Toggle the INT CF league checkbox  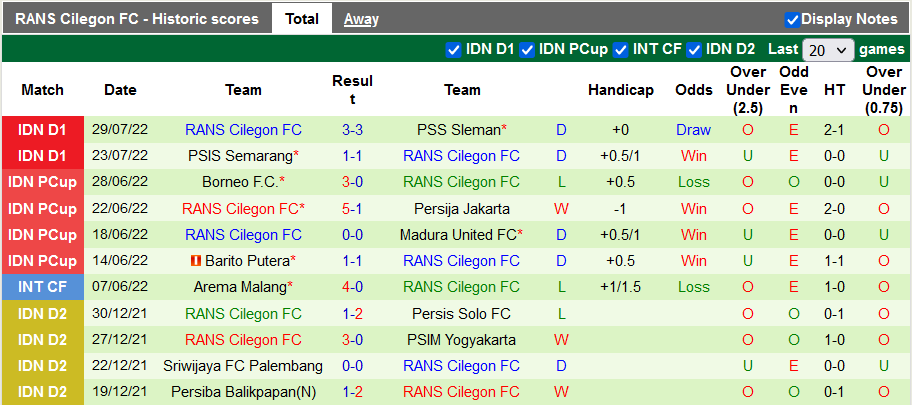click(x=621, y=49)
